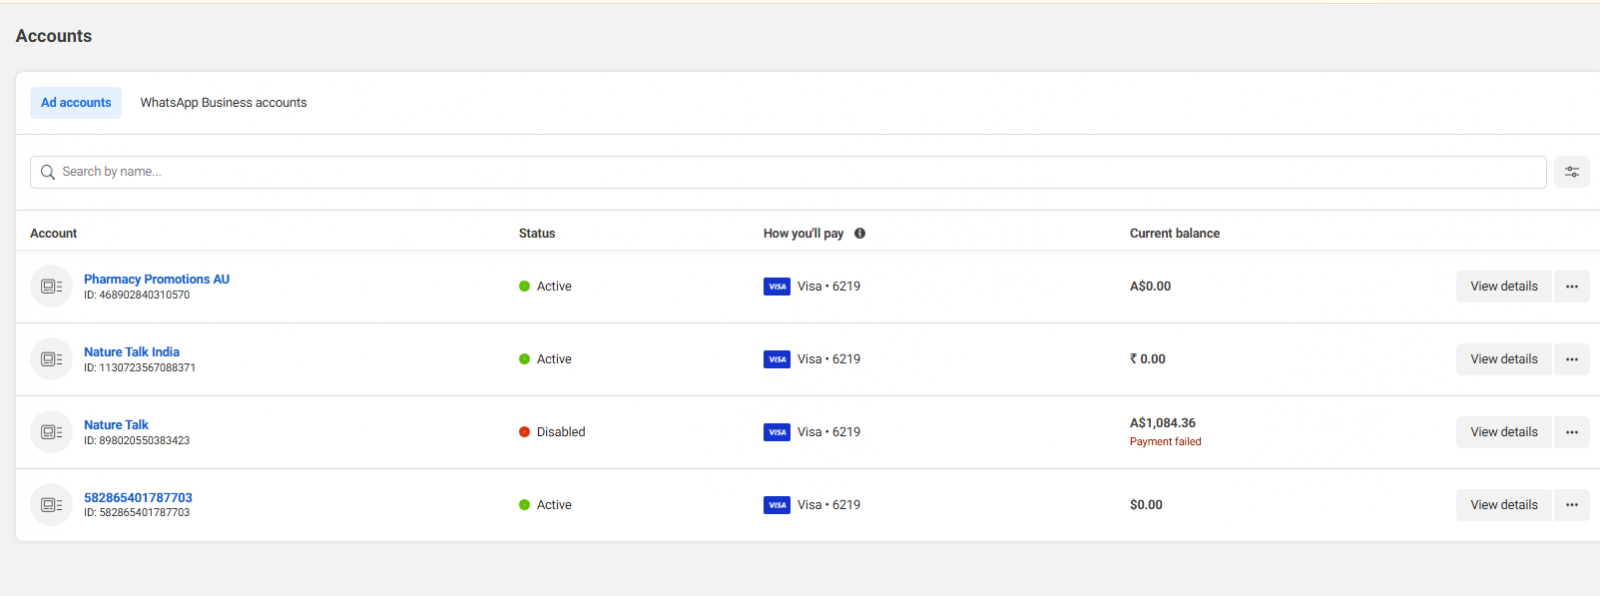
Task: Click the Status column header
Action: click(x=537, y=233)
